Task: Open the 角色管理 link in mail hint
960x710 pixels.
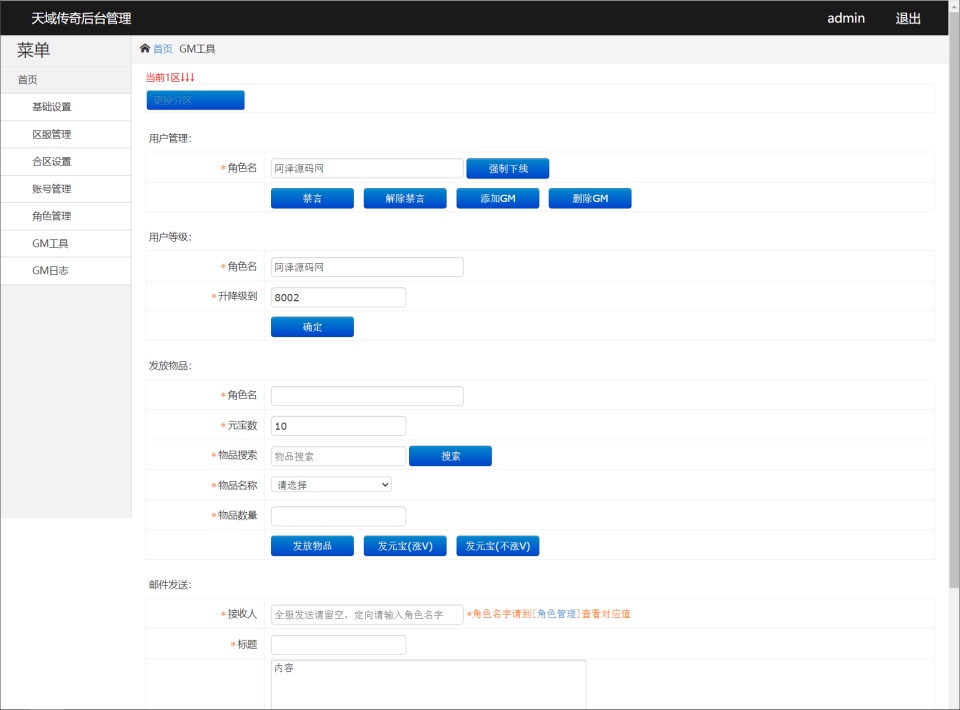Action: [x=557, y=614]
